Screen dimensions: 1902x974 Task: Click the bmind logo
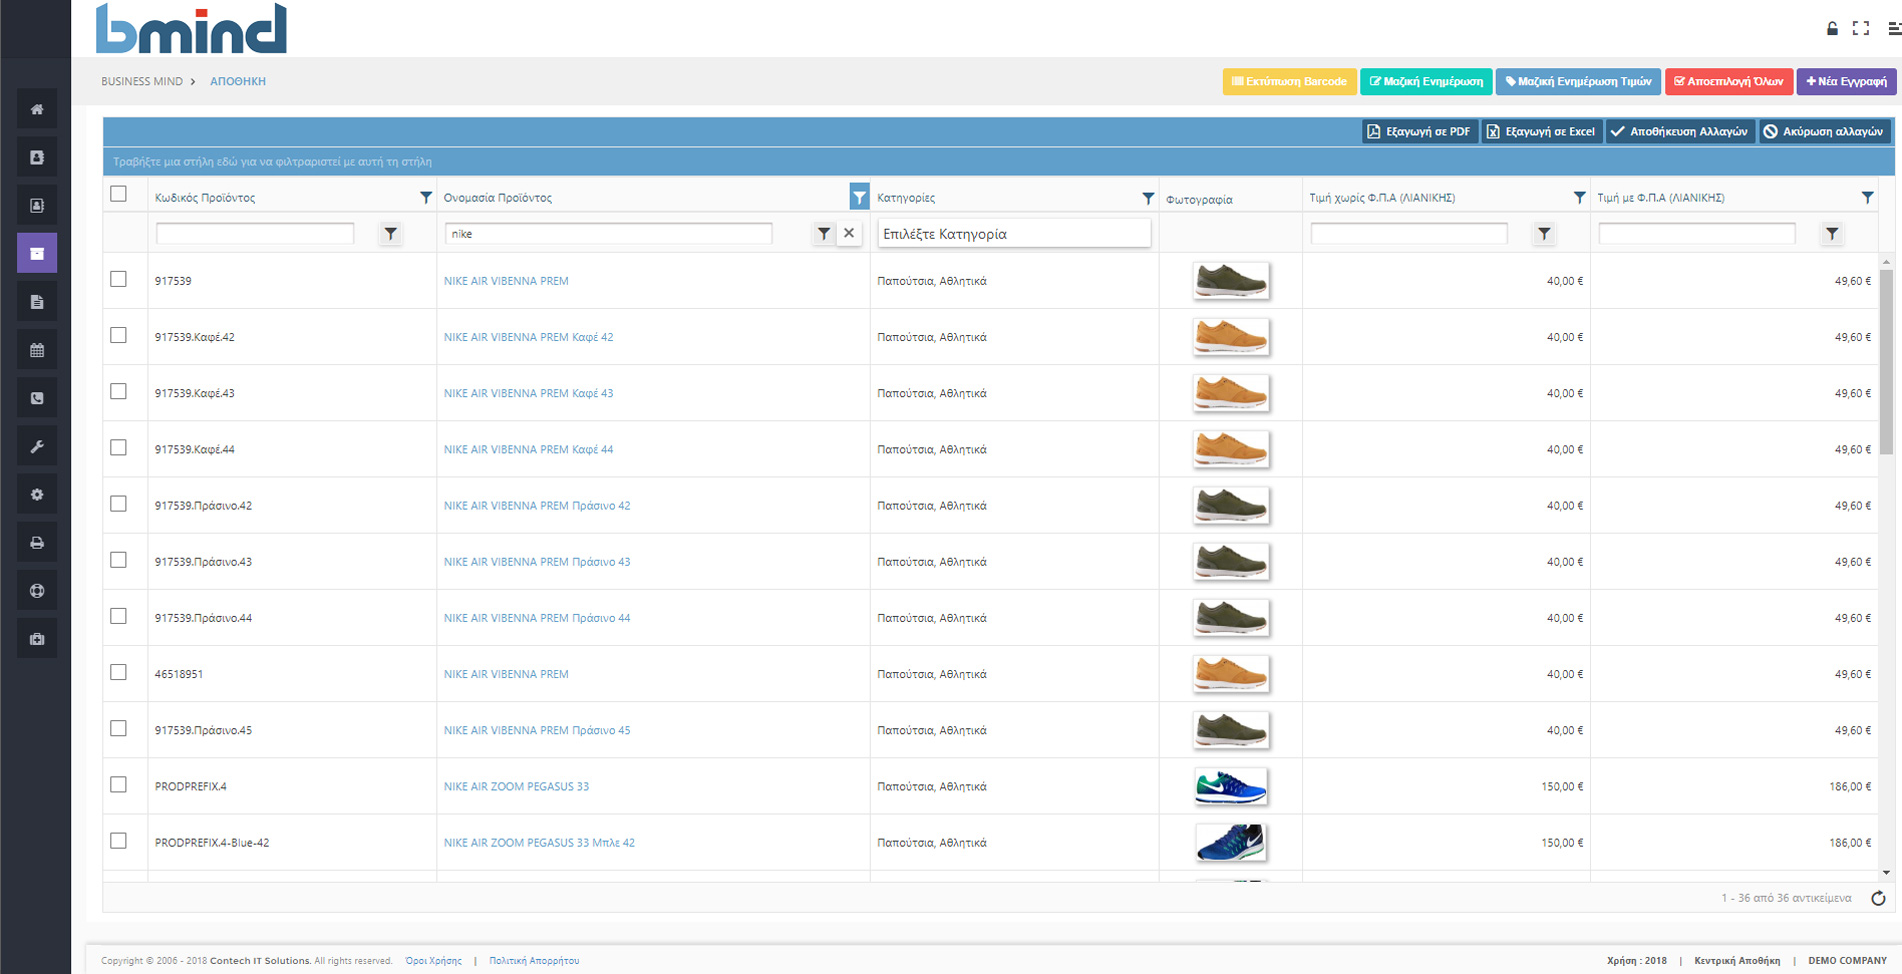tap(191, 28)
